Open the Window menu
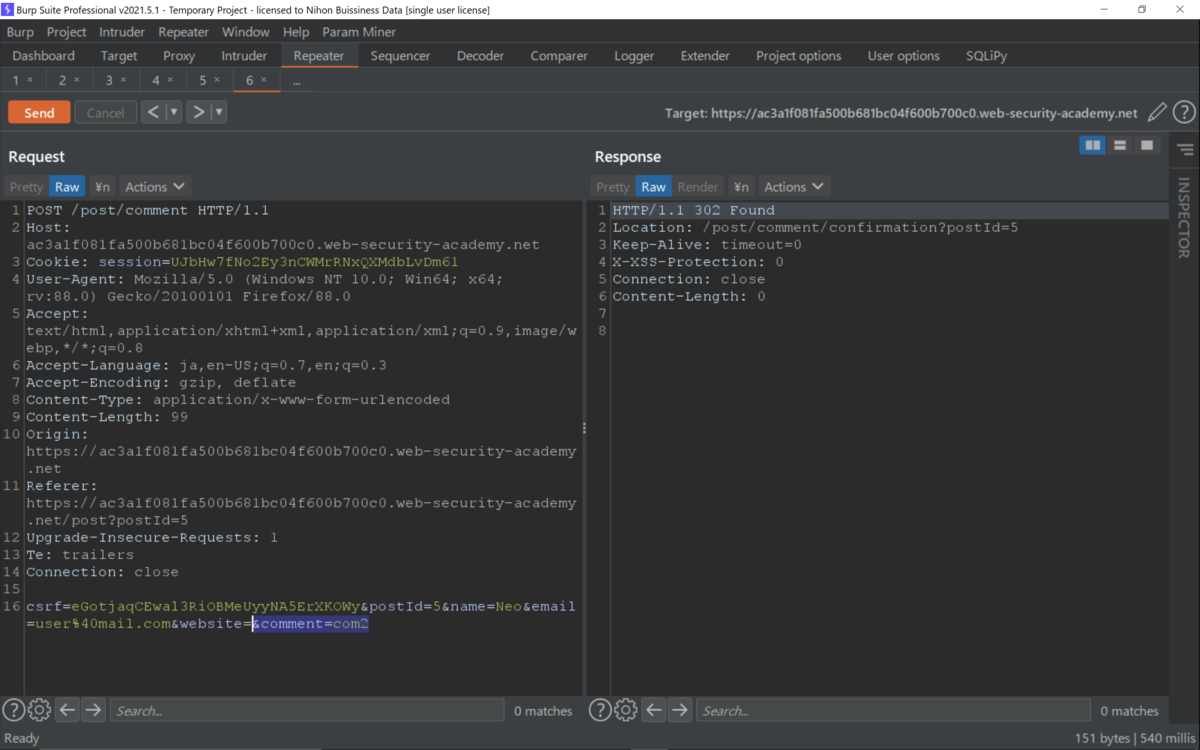The image size is (1200, 750). pos(245,32)
